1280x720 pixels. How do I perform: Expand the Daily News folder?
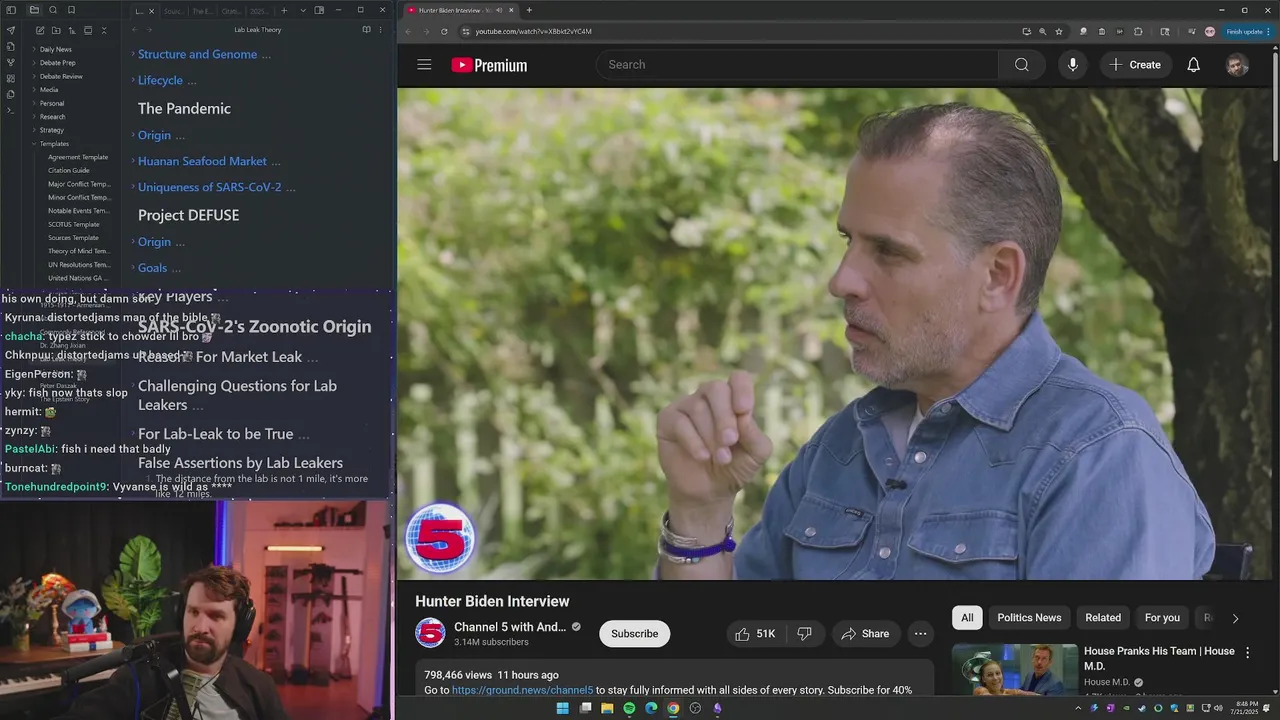55,49
